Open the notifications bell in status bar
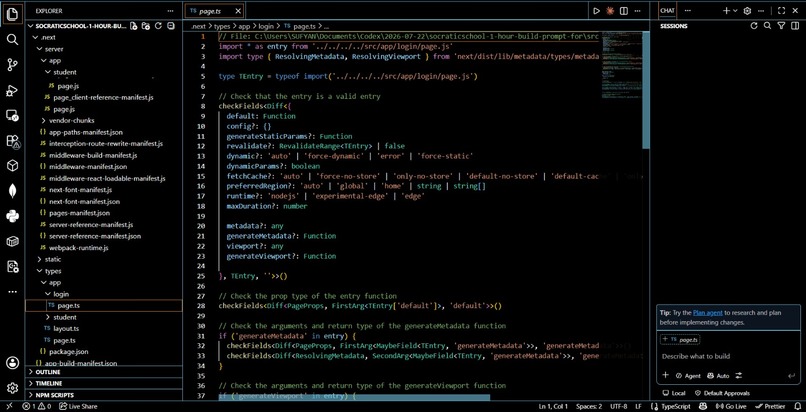 pos(798,406)
